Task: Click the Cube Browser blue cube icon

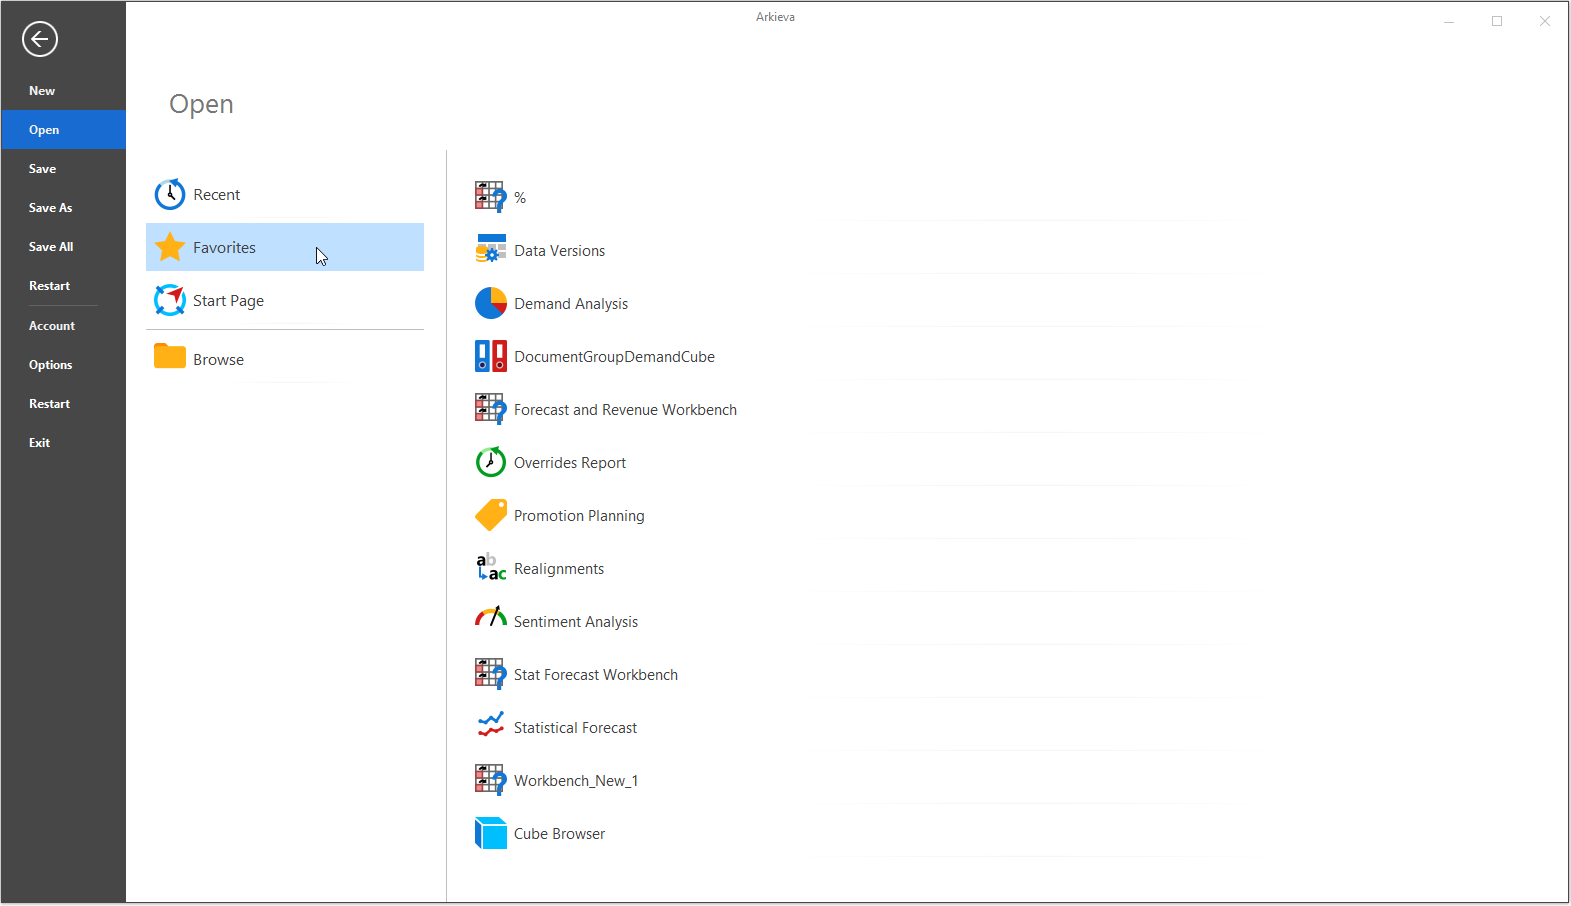Action: click(491, 833)
